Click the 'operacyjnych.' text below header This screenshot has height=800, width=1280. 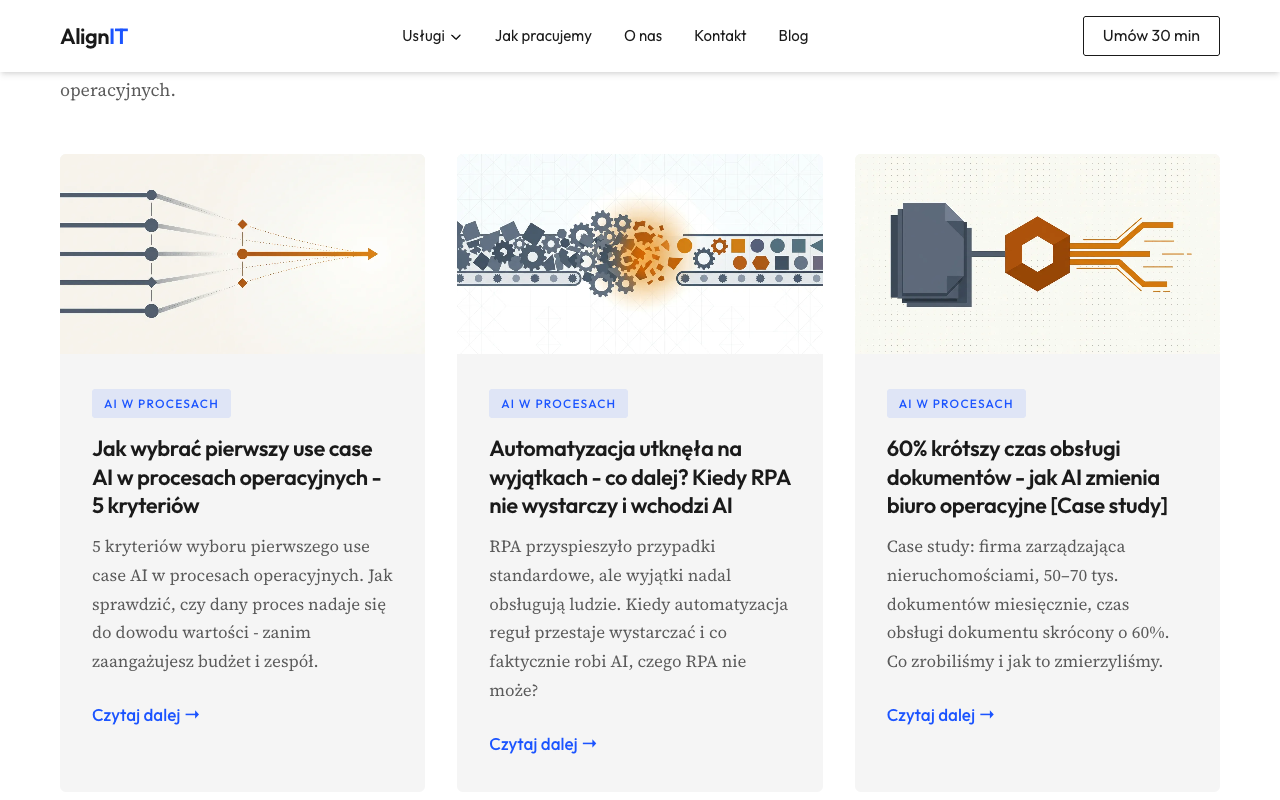click(118, 91)
